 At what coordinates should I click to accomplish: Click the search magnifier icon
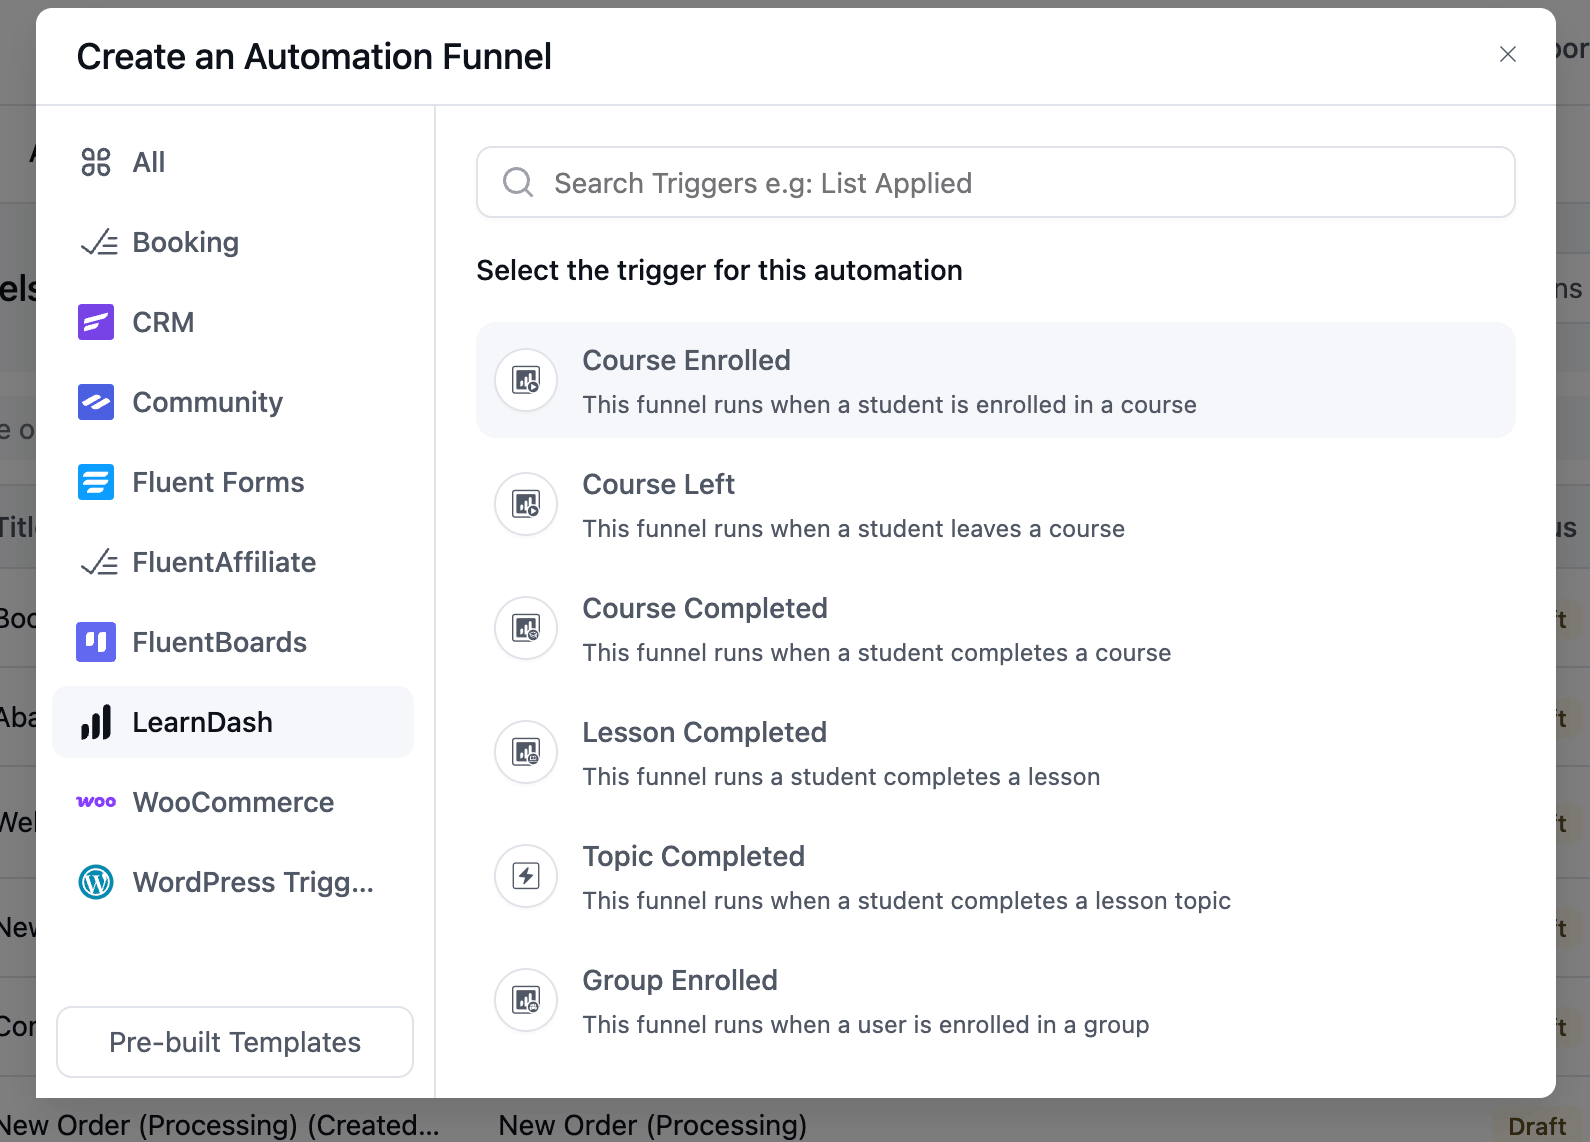pos(518,182)
